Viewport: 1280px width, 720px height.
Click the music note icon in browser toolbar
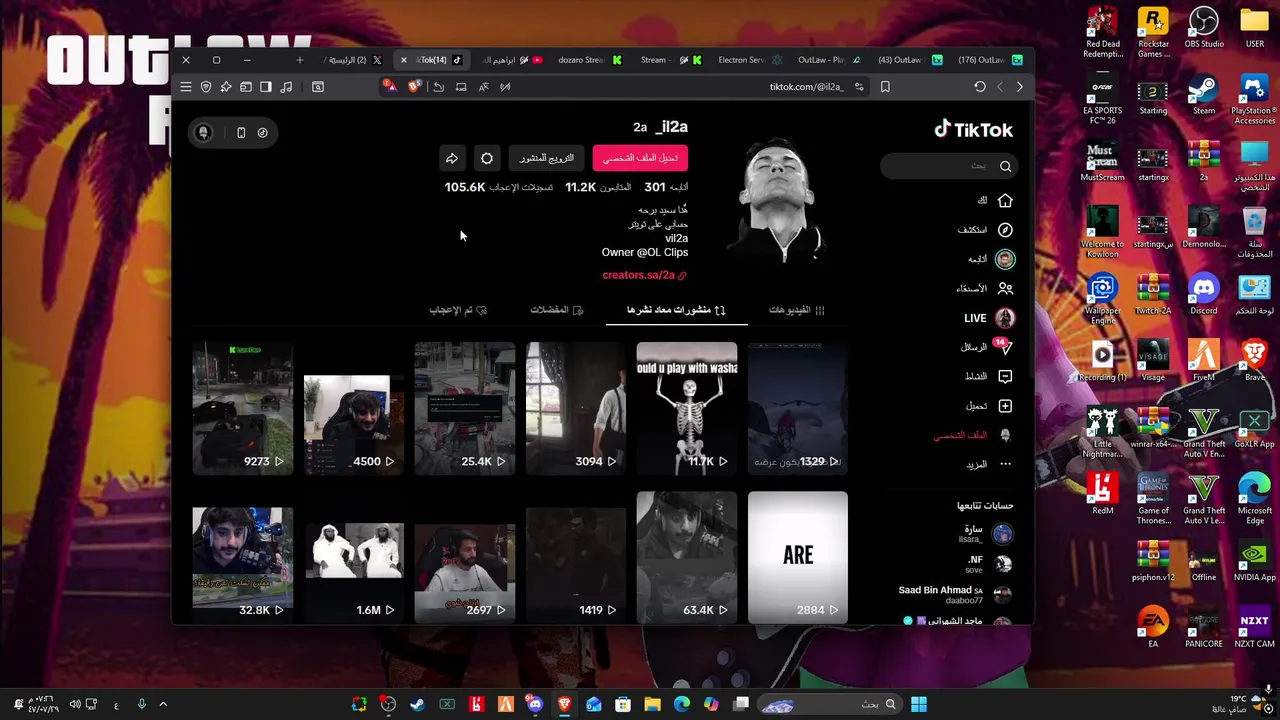pyautogui.click(x=286, y=87)
